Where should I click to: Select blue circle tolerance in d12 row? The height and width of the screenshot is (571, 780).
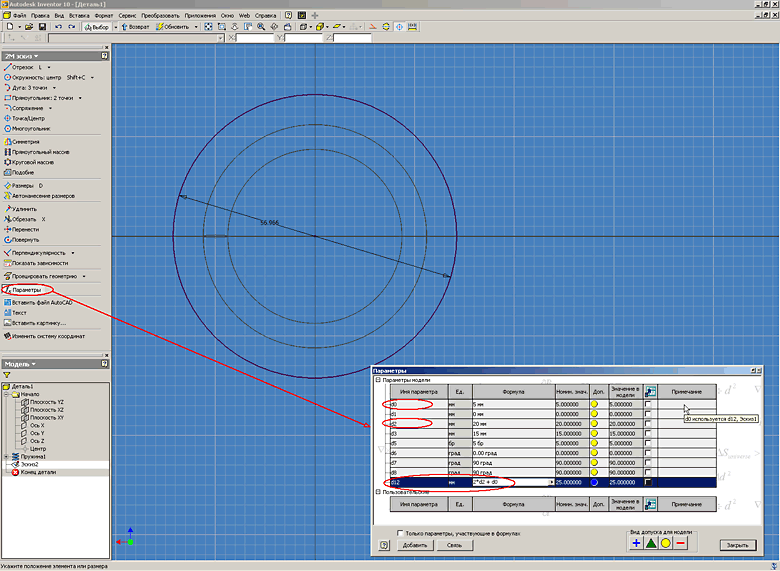point(594,482)
